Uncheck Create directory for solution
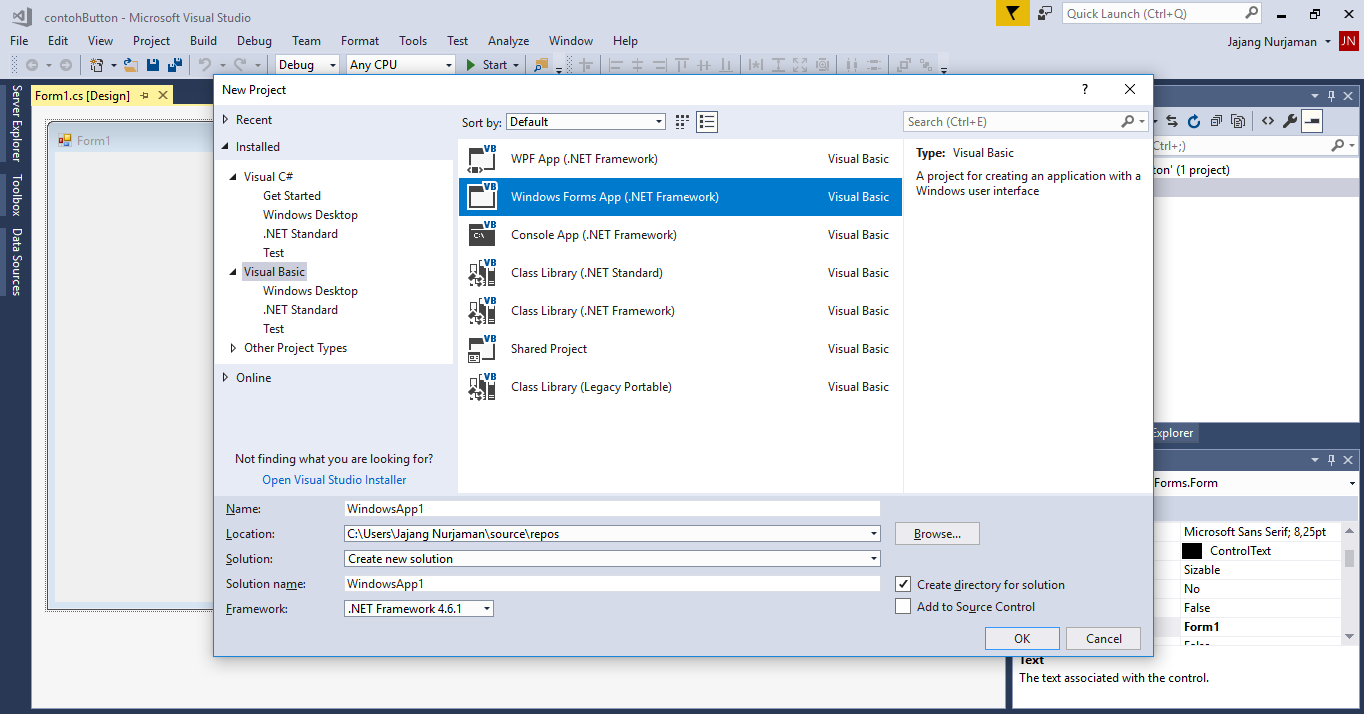This screenshot has height=714, width=1364. click(x=903, y=584)
